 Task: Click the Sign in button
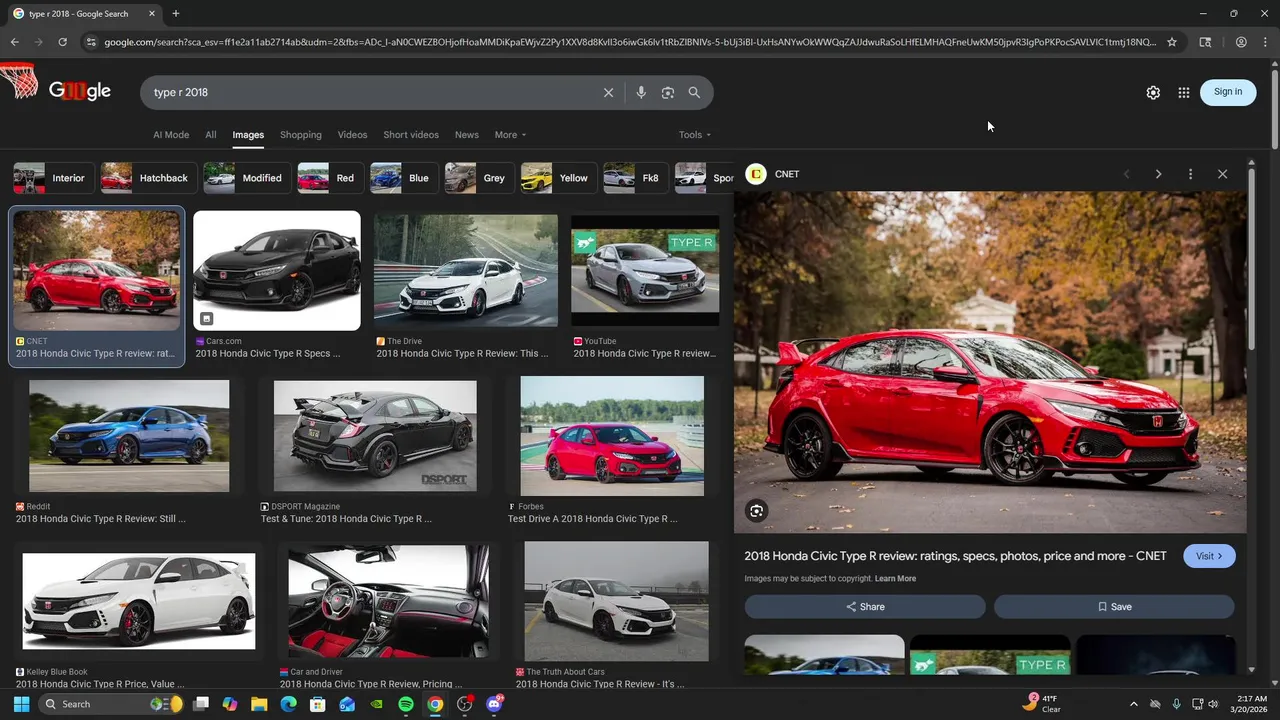click(1228, 92)
